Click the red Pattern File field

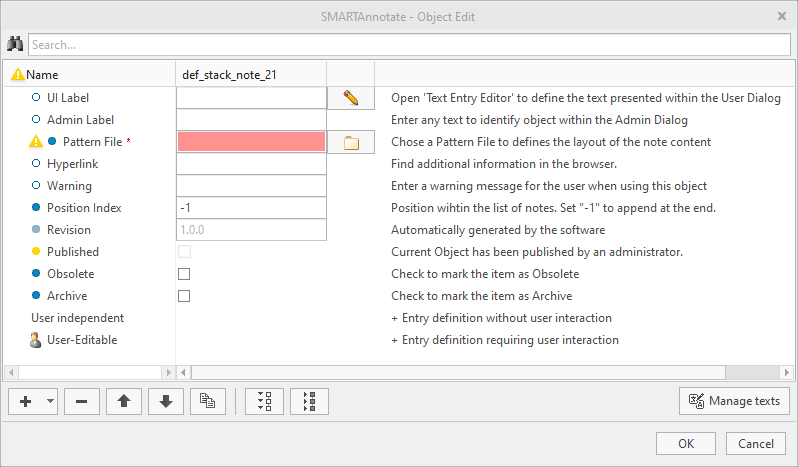251,142
